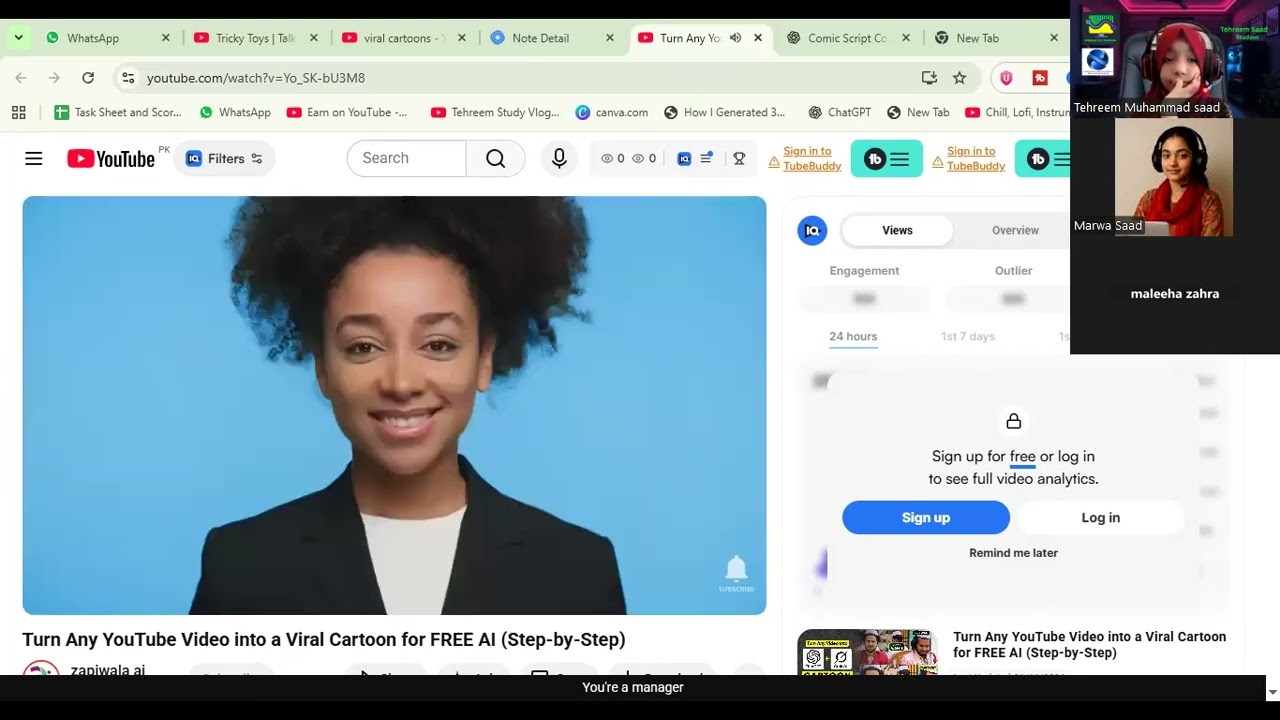The width and height of the screenshot is (1280, 720).
Task: Click the Log in button
Action: (x=1100, y=517)
